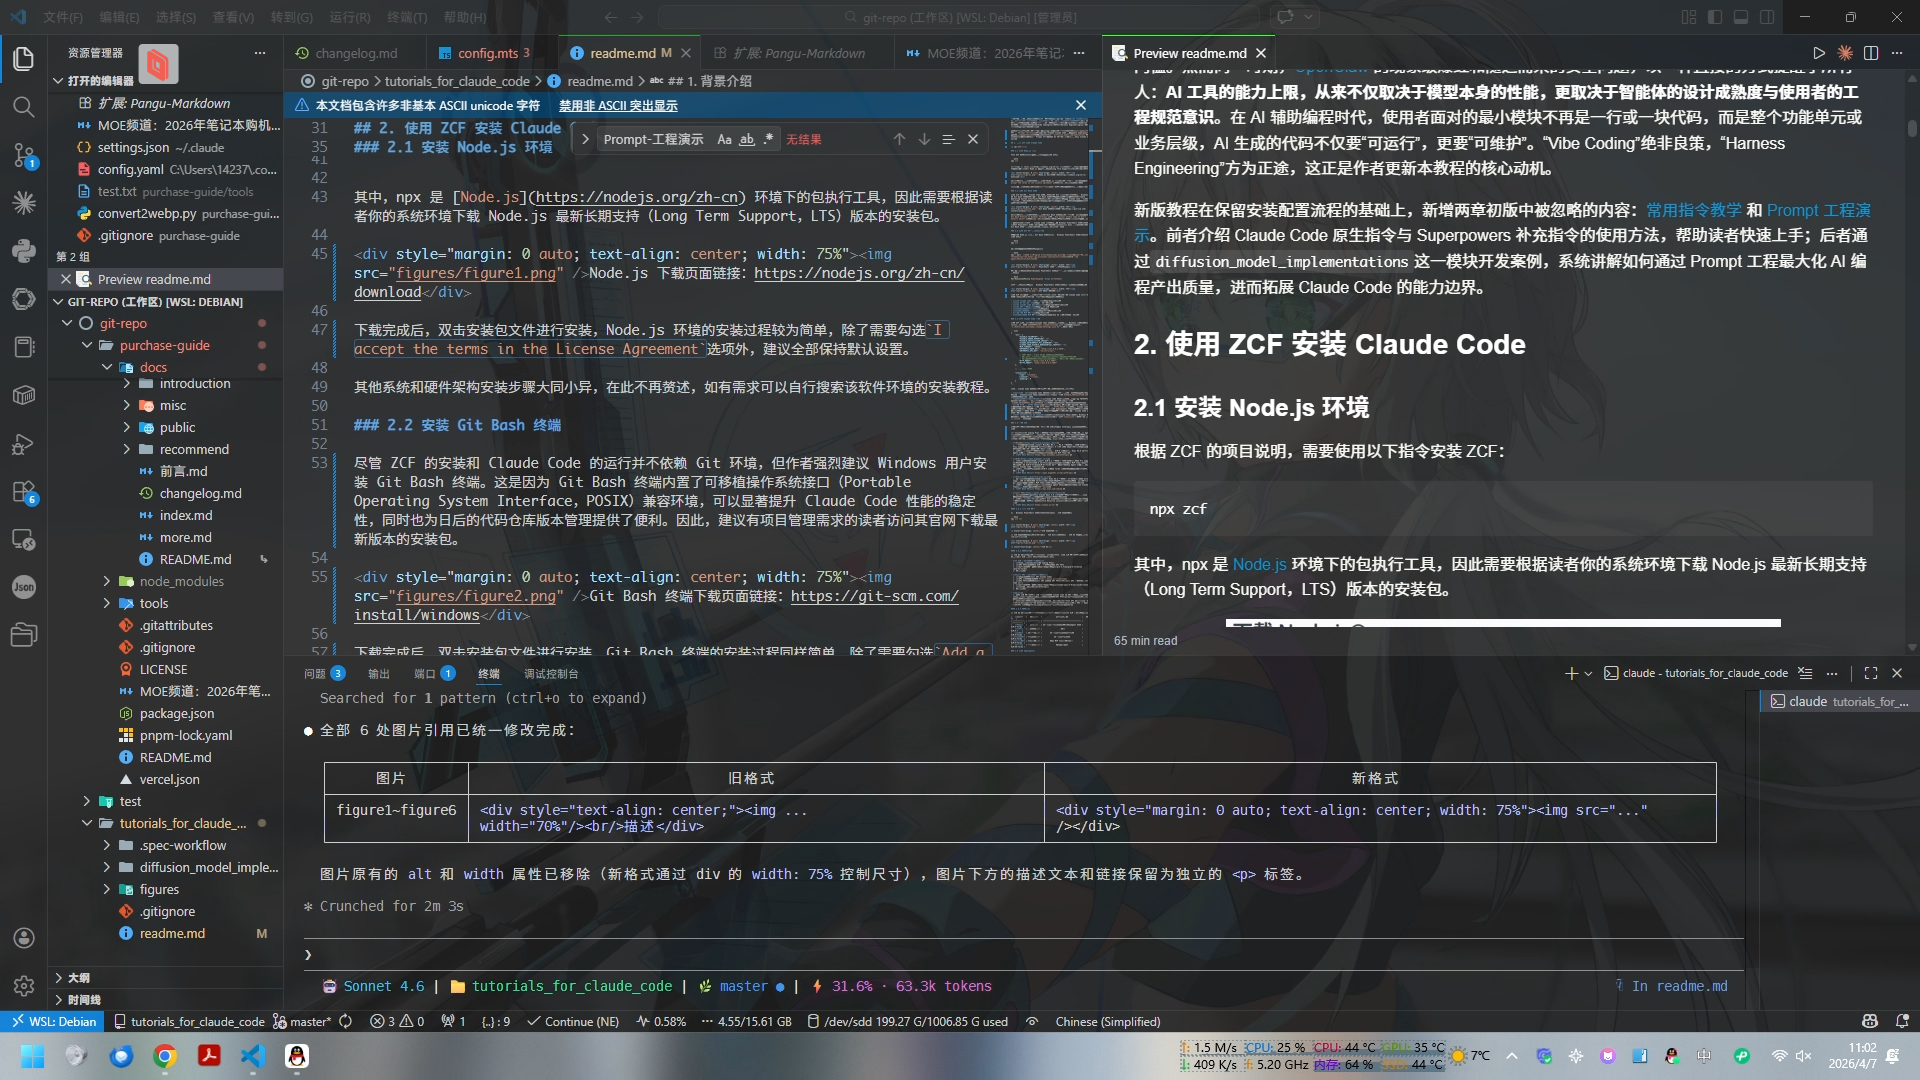Image resolution: width=1920 pixels, height=1080 pixels.
Task: Open the 输出 panel tab
Action: point(378,673)
